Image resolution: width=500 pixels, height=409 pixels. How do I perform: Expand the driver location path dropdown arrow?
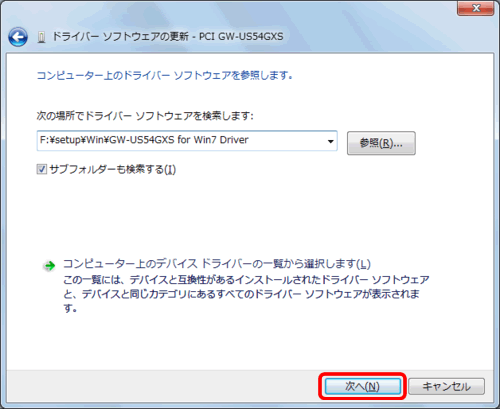(x=330, y=141)
